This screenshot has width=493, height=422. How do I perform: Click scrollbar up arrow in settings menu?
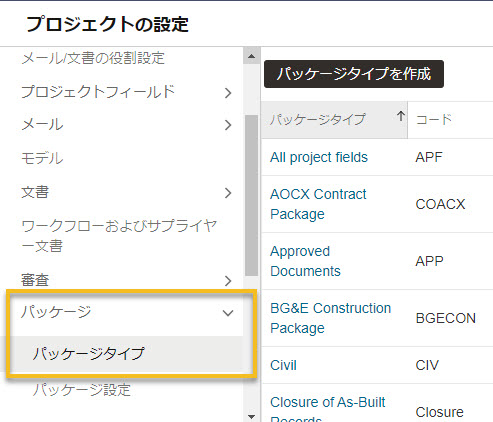[x=252, y=56]
